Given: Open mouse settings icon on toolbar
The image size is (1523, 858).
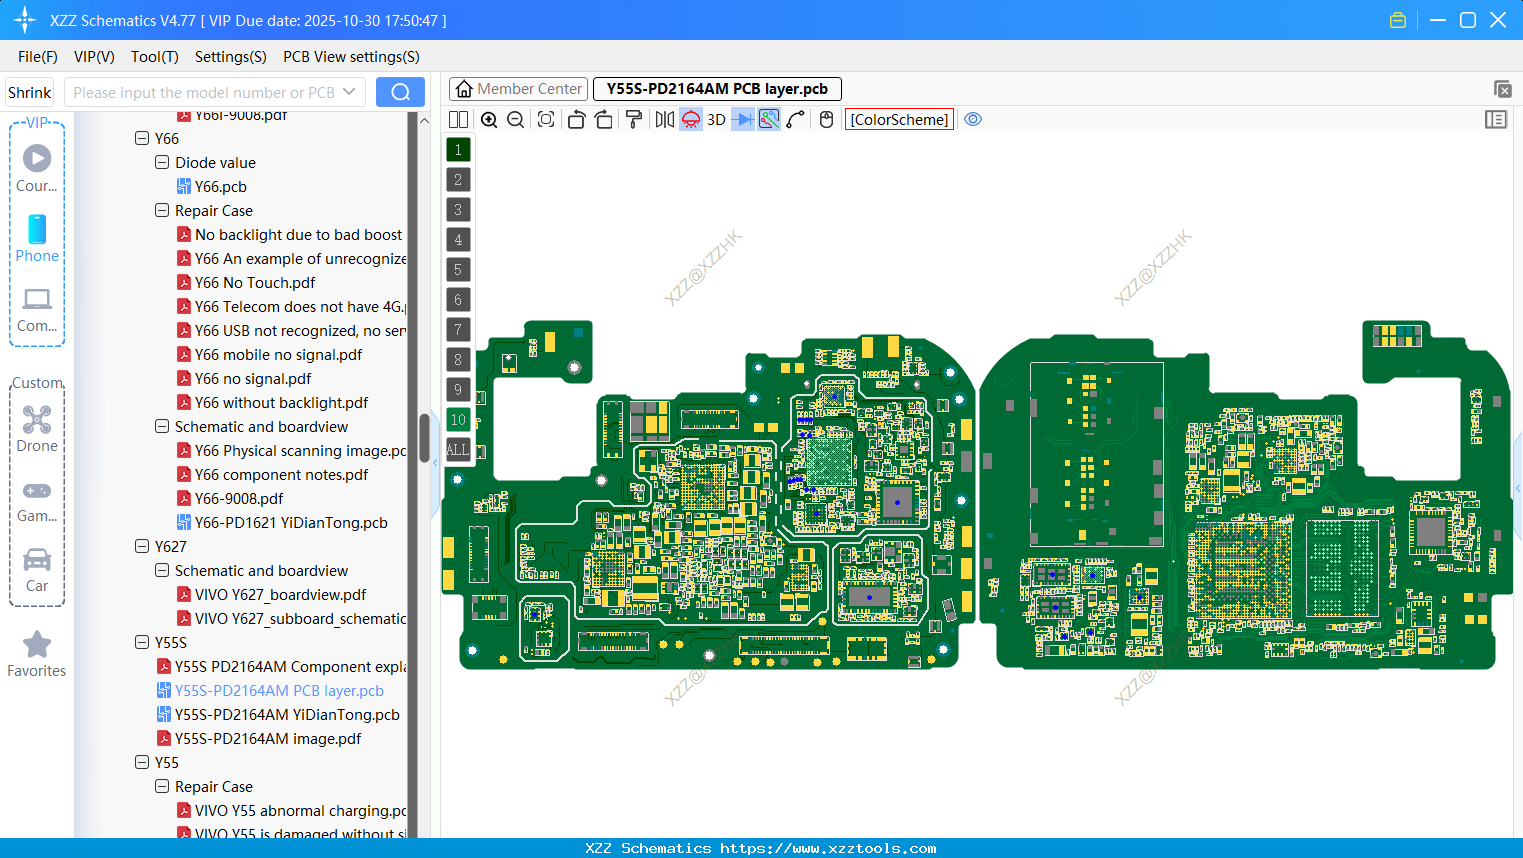Looking at the screenshot, I should (x=826, y=119).
